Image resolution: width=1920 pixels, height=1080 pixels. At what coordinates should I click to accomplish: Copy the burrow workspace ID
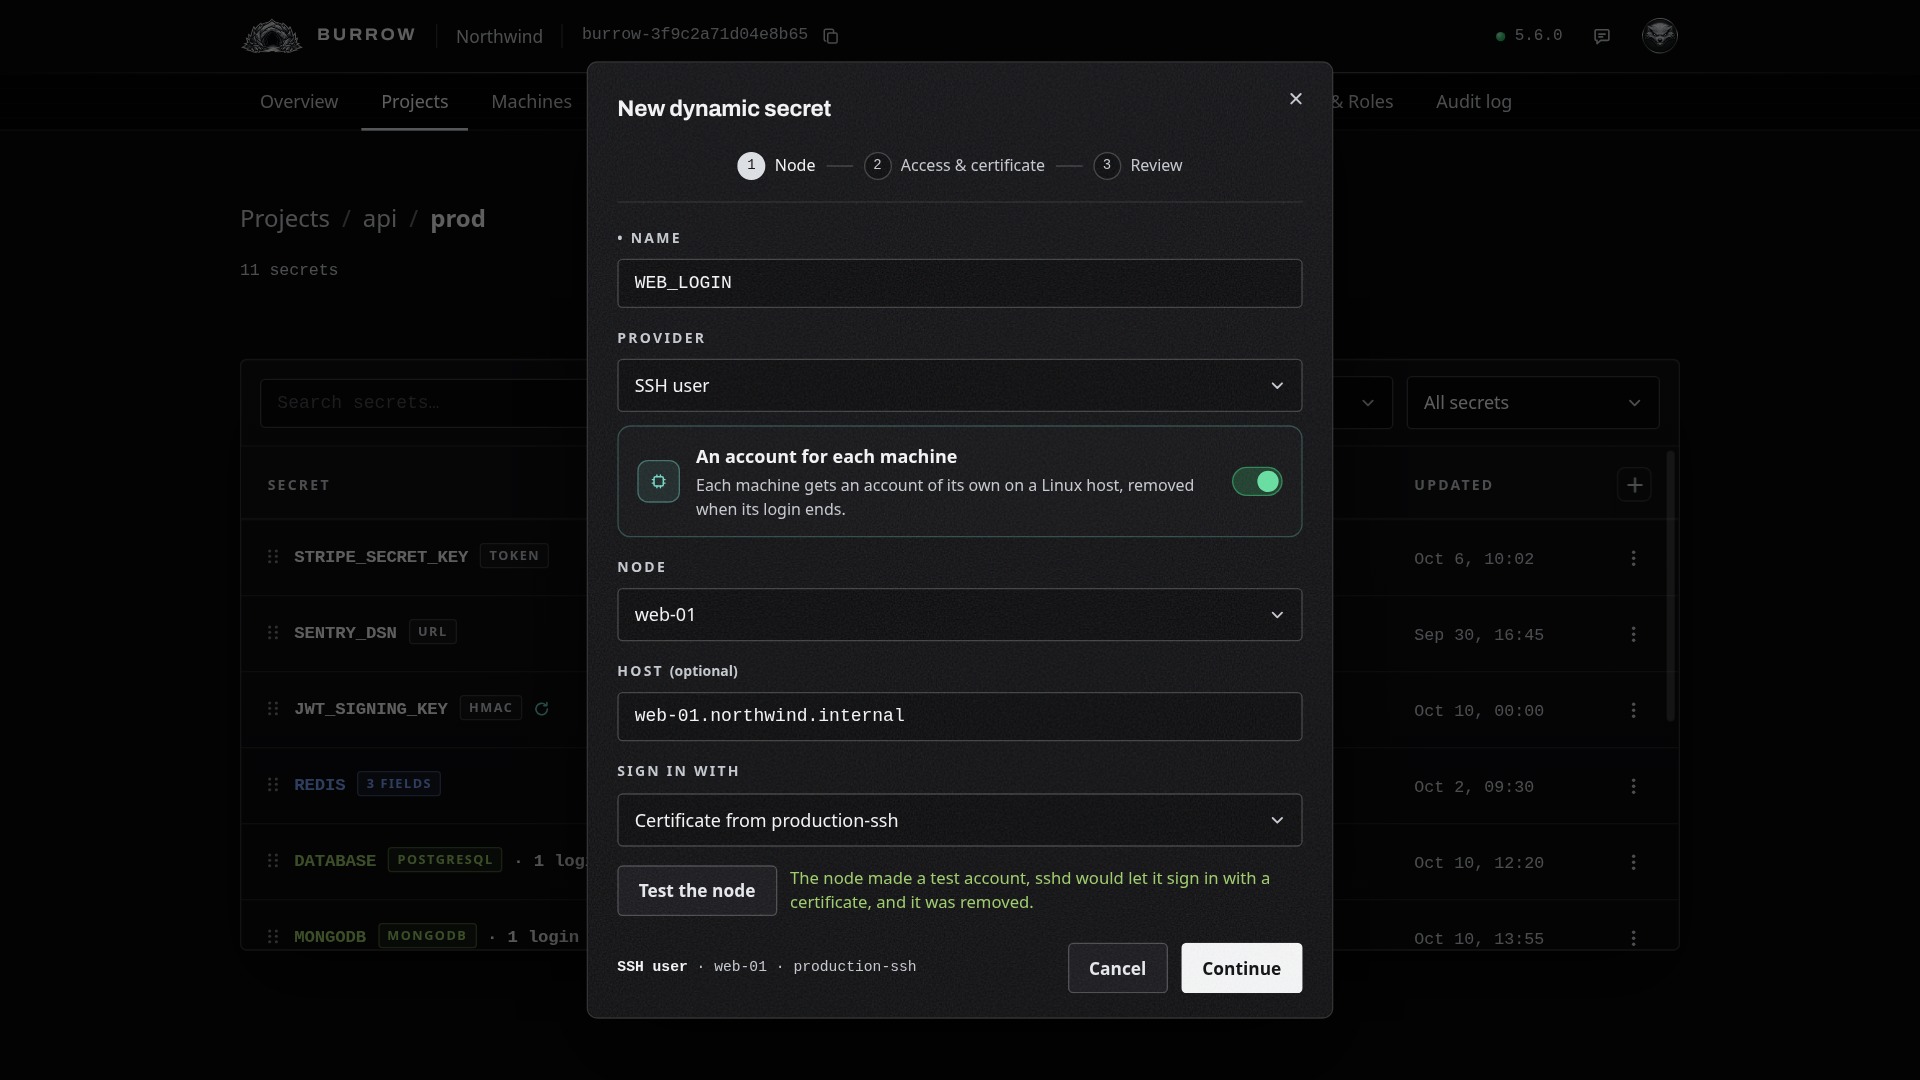[x=830, y=36]
